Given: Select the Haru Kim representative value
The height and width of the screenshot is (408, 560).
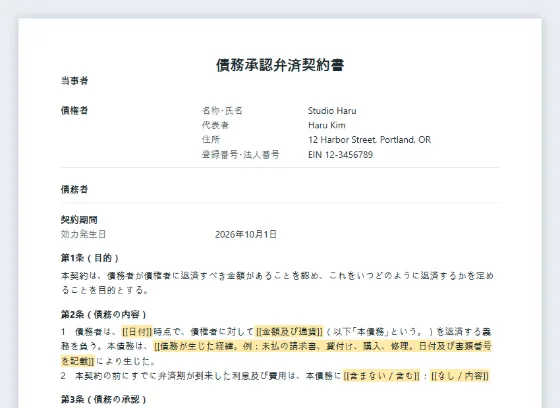Looking at the screenshot, I should coord(327,125).
